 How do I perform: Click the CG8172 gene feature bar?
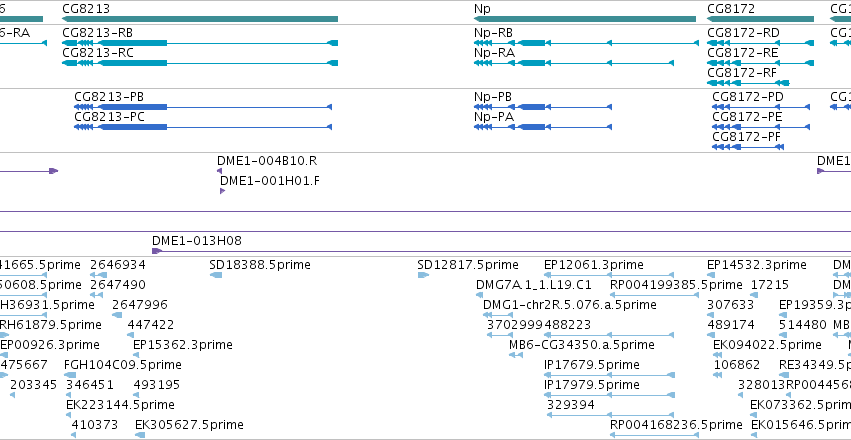coord(760,19)
